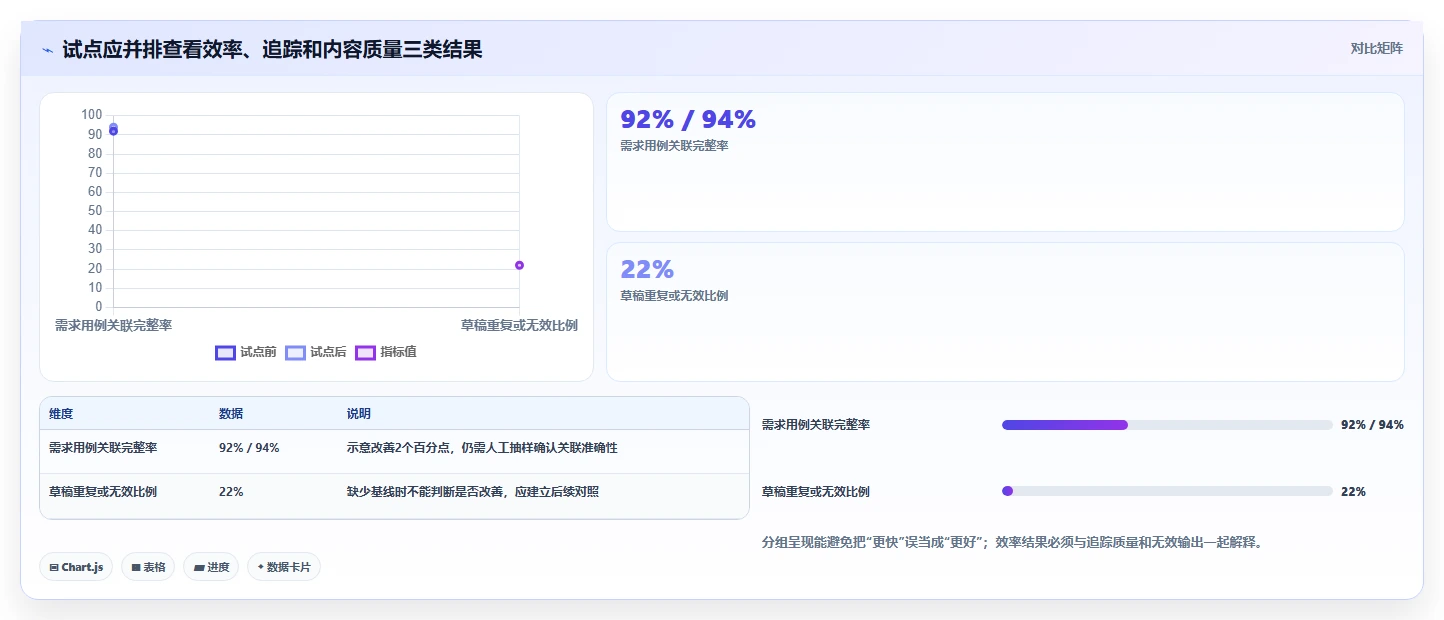Click the chart x-axis label 需求用例关联完整率
The image size is (1444, 620).
(x=113, y=326)
